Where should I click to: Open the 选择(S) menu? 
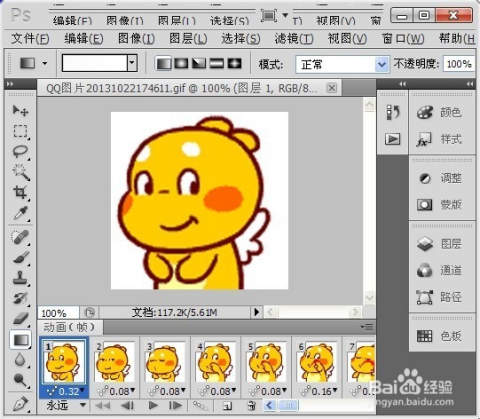coord(241,39)
